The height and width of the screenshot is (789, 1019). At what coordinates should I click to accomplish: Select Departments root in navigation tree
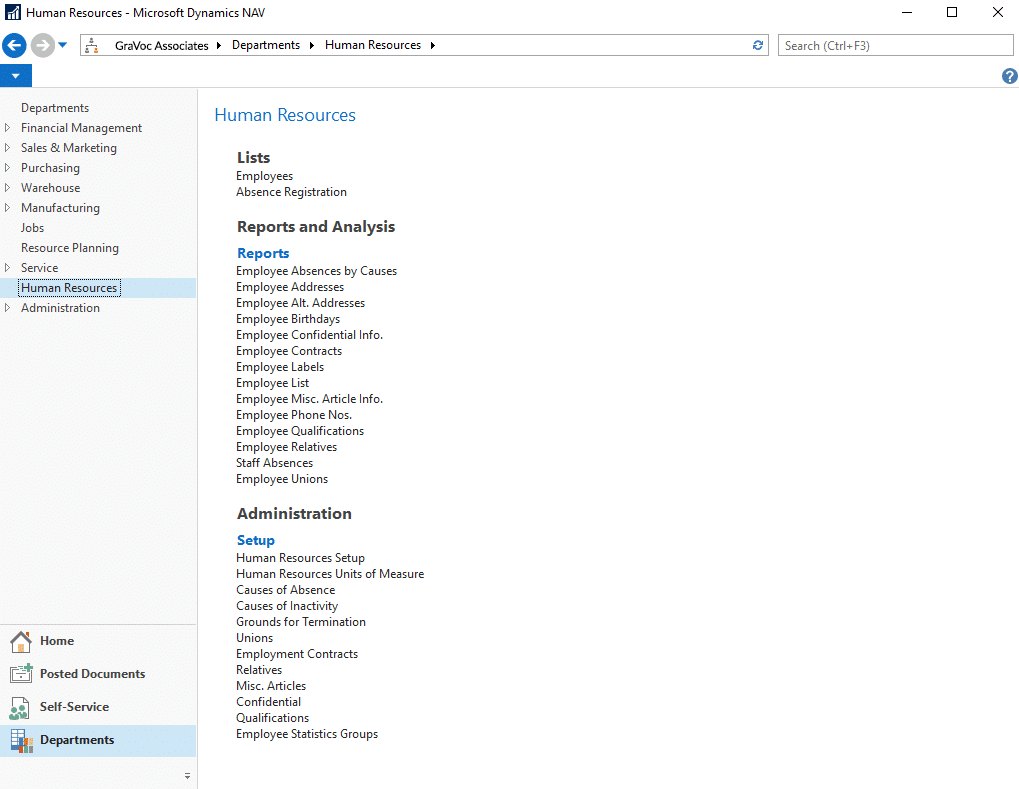point(55,108)
